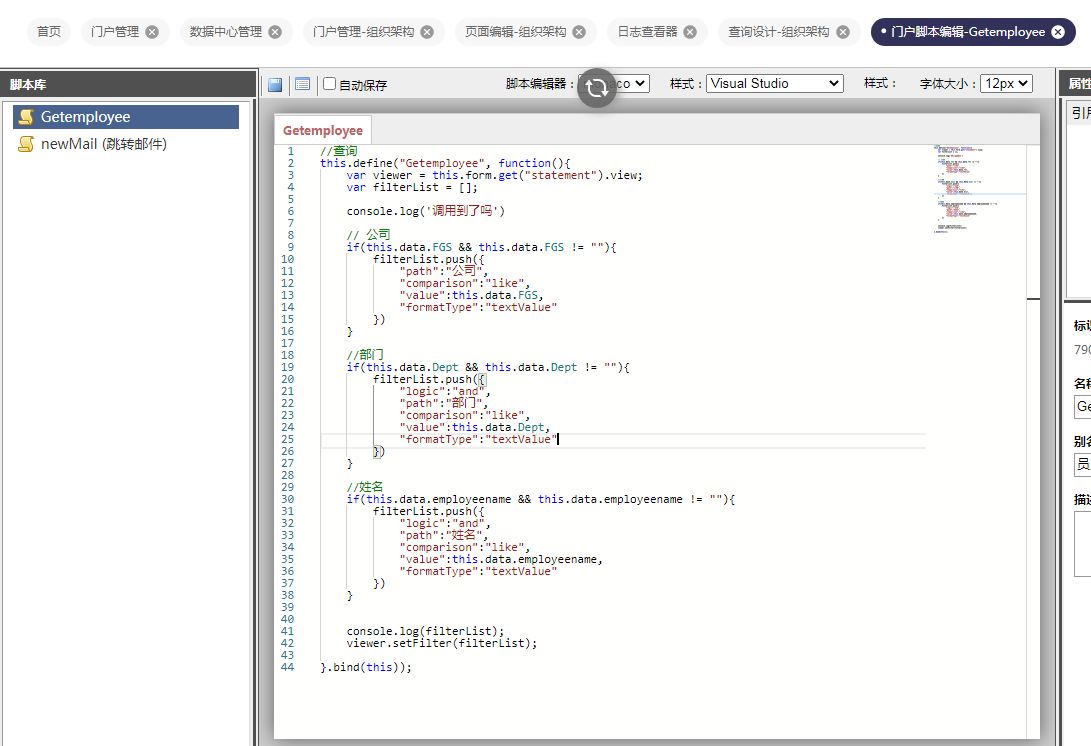Click the Getemployee editor file tab
Viewport: 1091px width, 746px height.
pyautogui.click(x=322, y=131)
